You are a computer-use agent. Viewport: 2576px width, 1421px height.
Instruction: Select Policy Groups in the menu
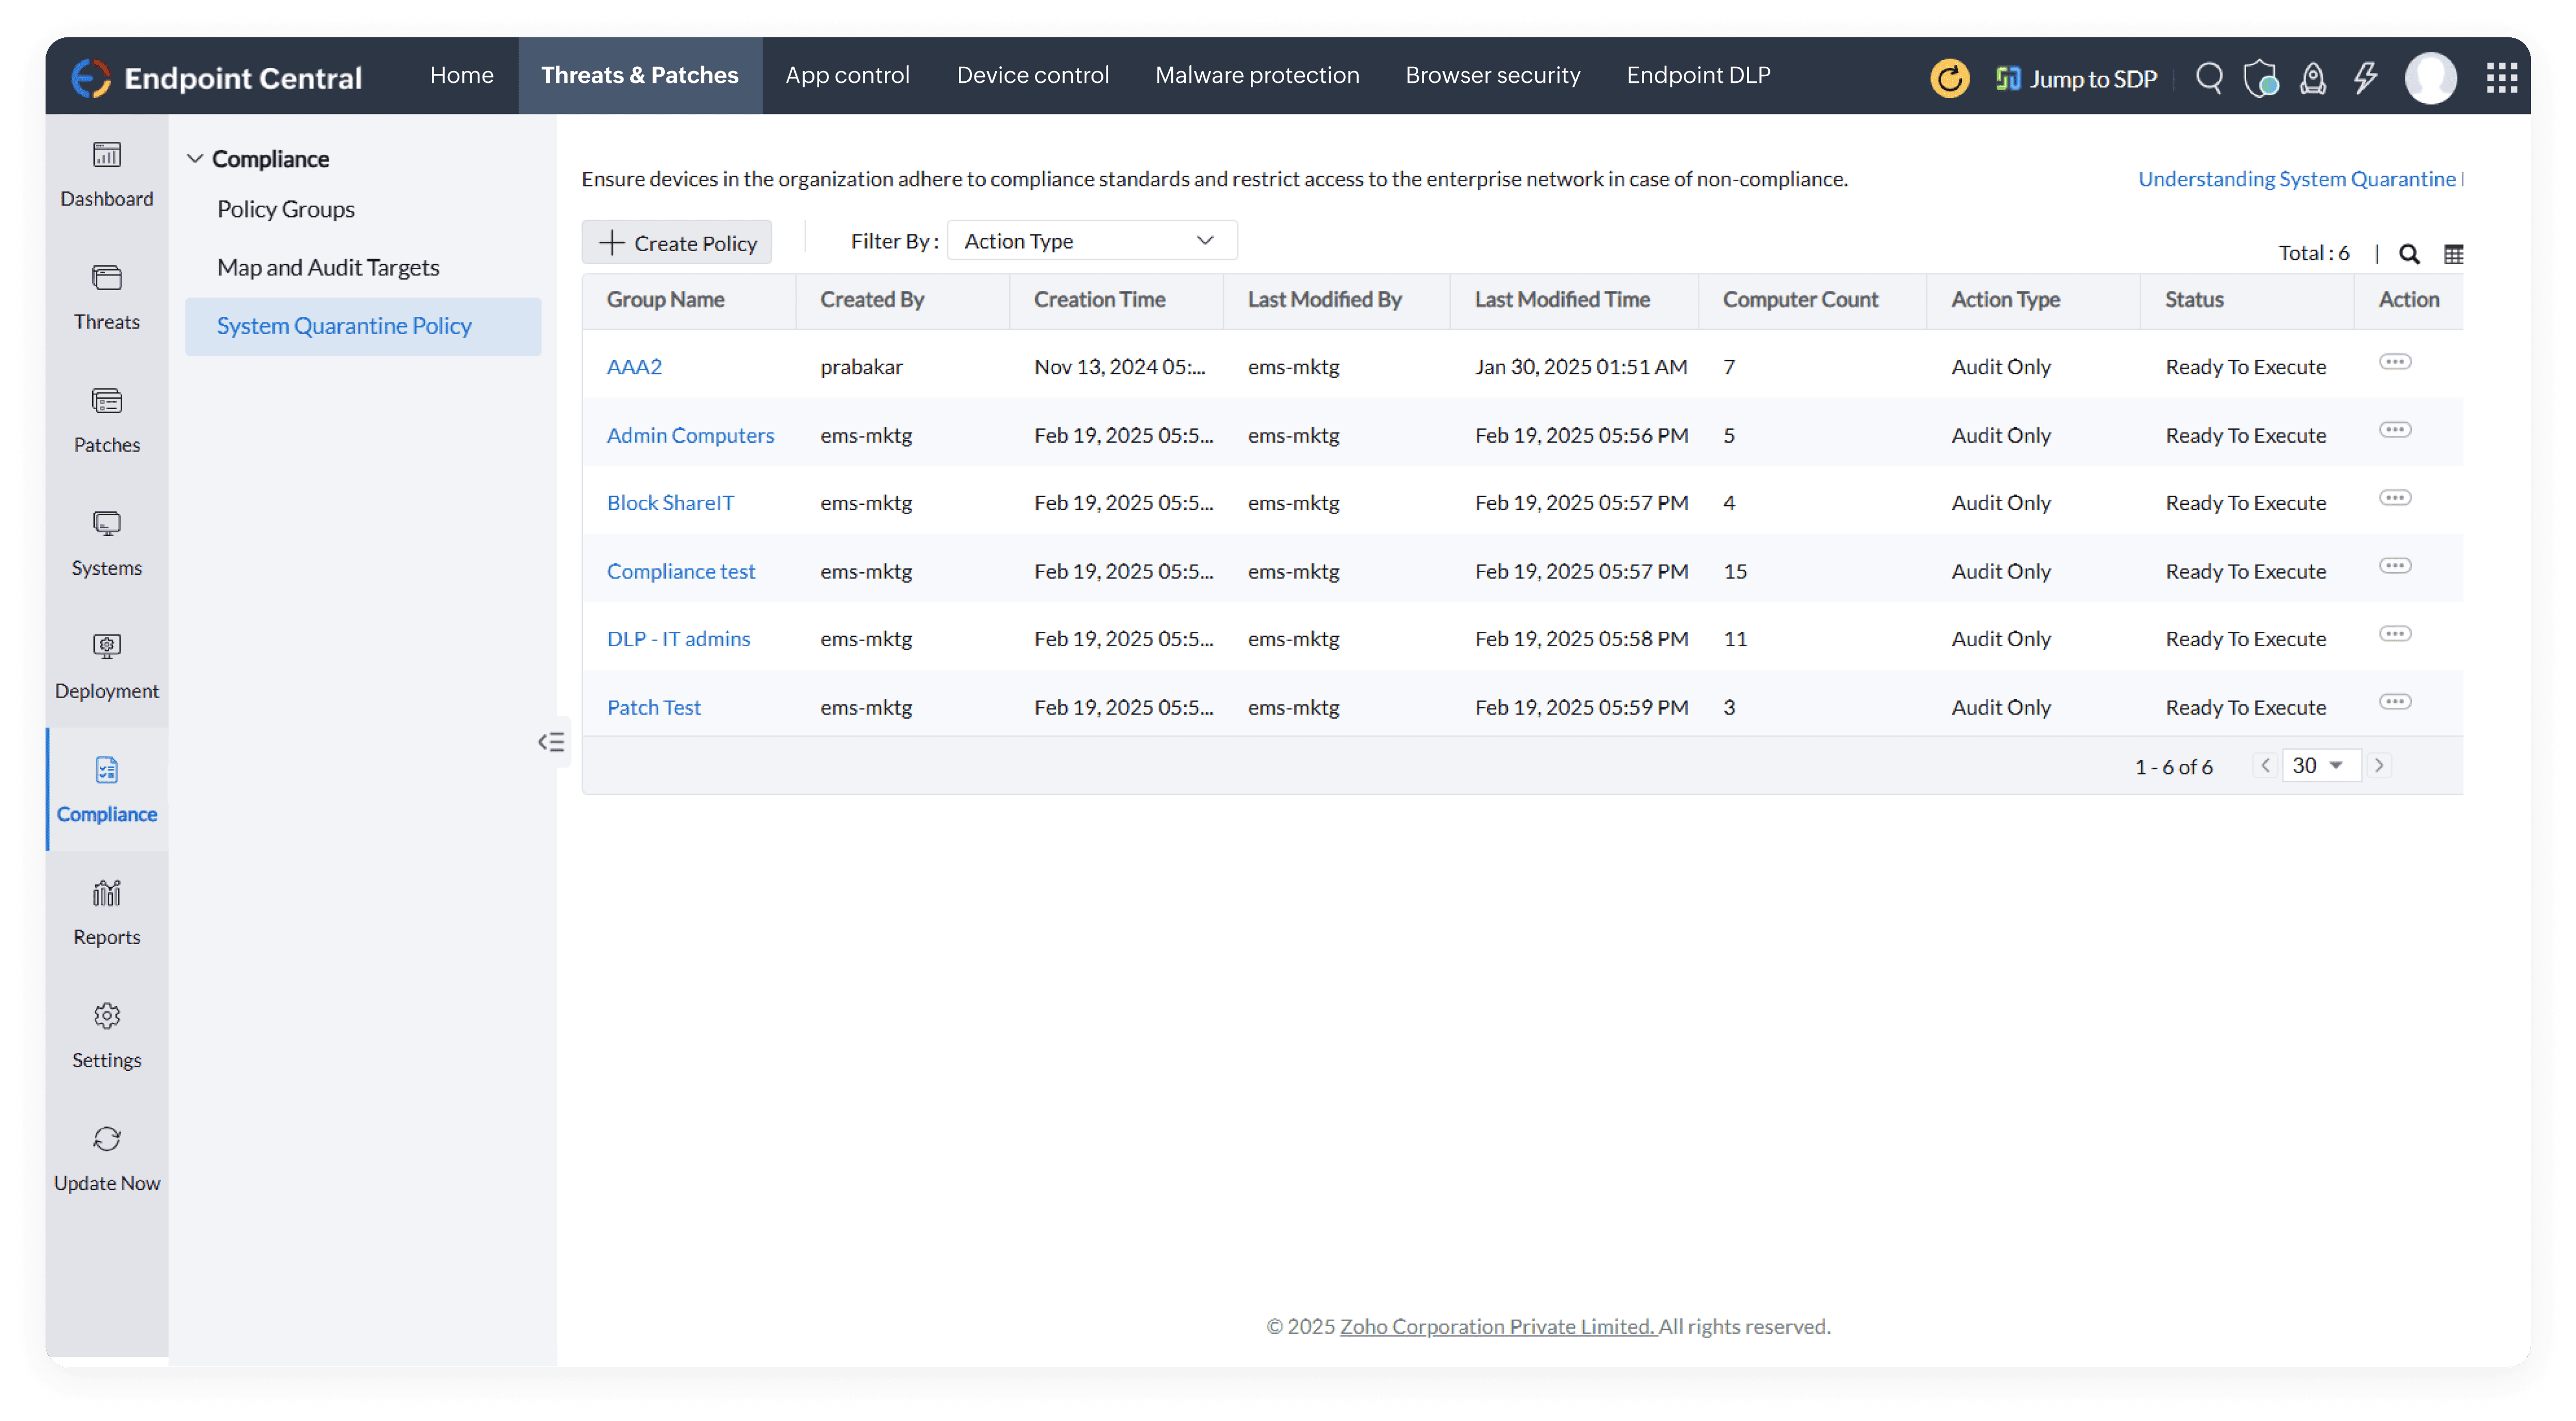pos(285,209)
